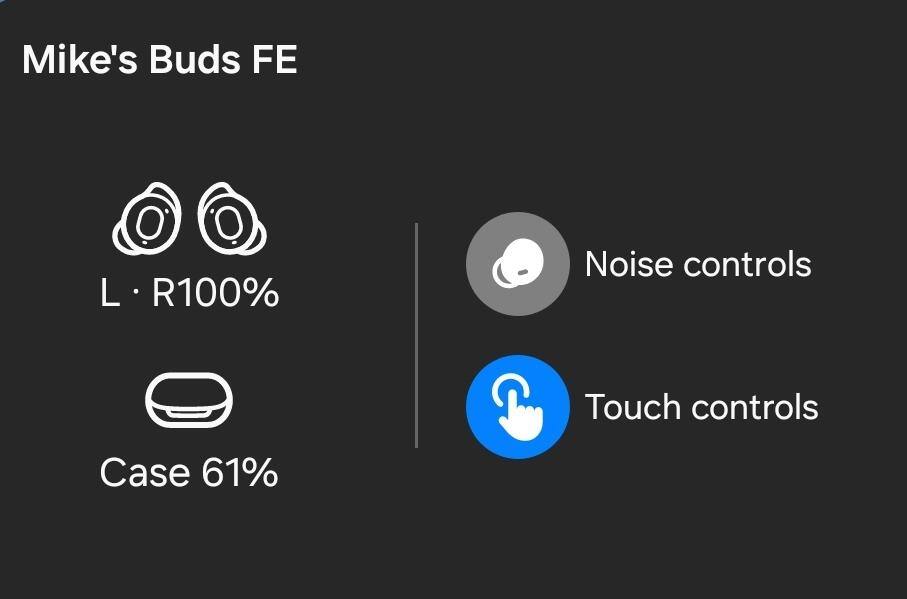This screenshot has width=907, height=599.
Task: Toggle the blue Touch controls button
Action: coord(517,407)
